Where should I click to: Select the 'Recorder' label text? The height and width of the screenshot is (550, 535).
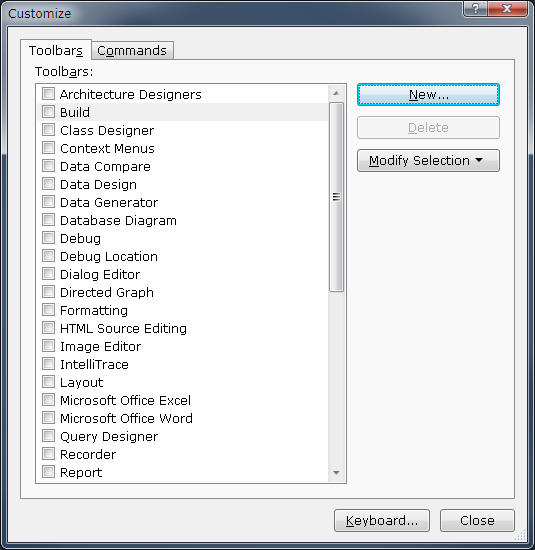pos(88,455)
